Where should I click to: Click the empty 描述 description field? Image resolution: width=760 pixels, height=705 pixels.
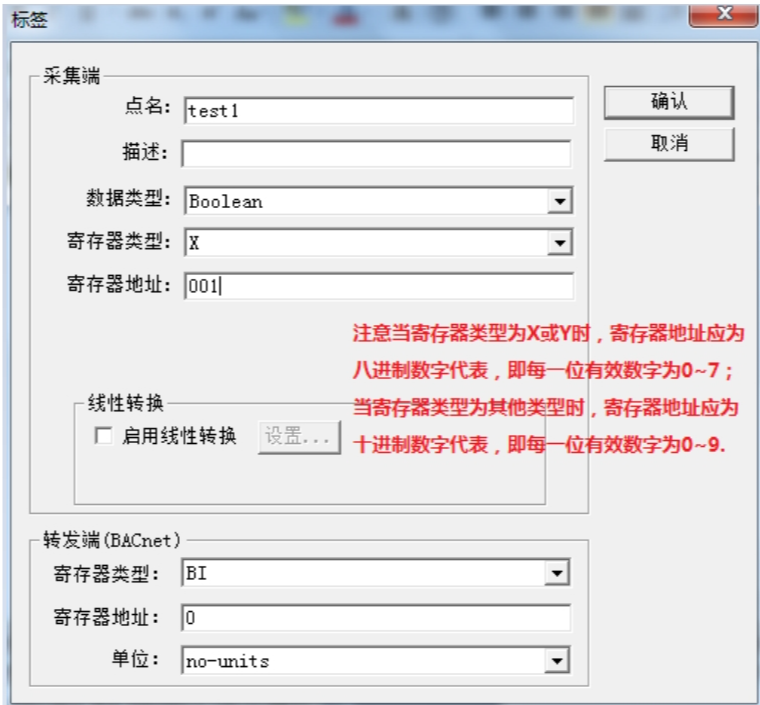[377, 154]
